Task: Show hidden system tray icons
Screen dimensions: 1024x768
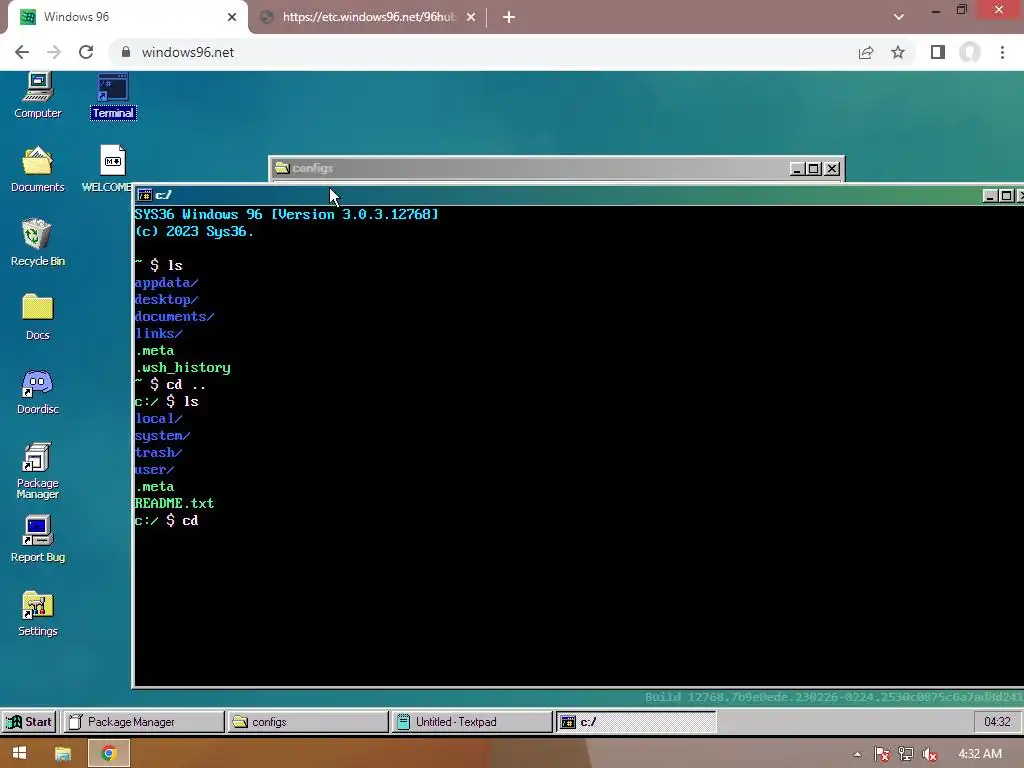Action: 857,754
